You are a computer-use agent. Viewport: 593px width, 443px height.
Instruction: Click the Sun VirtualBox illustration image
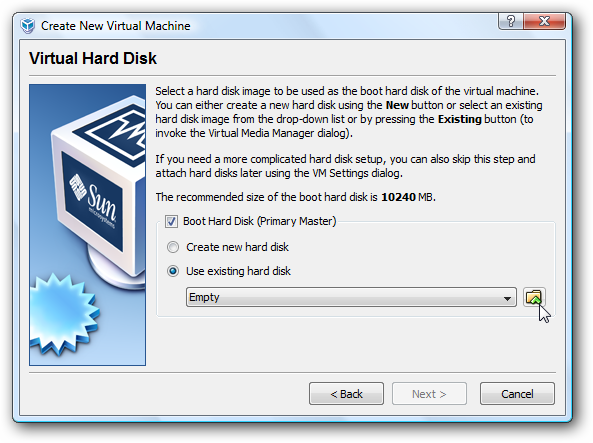coord(87,225)
